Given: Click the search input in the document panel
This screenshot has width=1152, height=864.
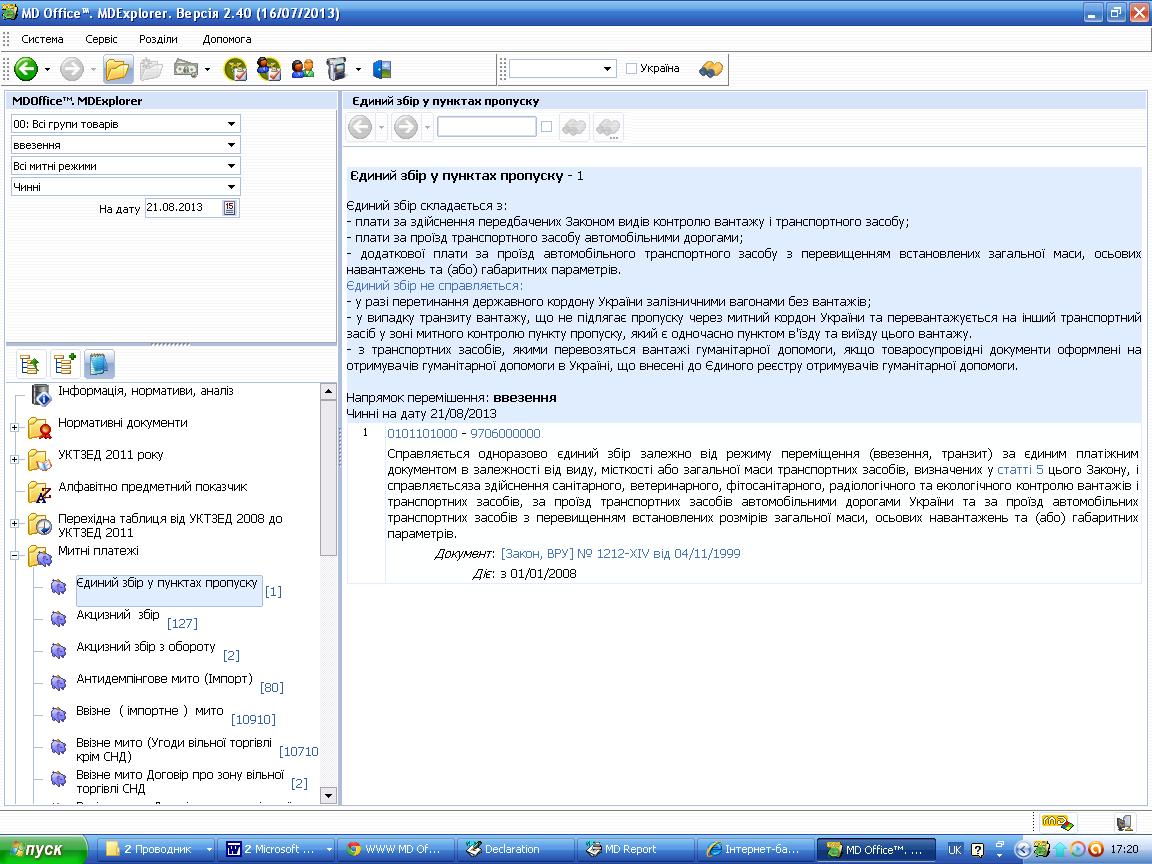Looking at the screenshot, I should pyautogui.click(x=486, y=126).
